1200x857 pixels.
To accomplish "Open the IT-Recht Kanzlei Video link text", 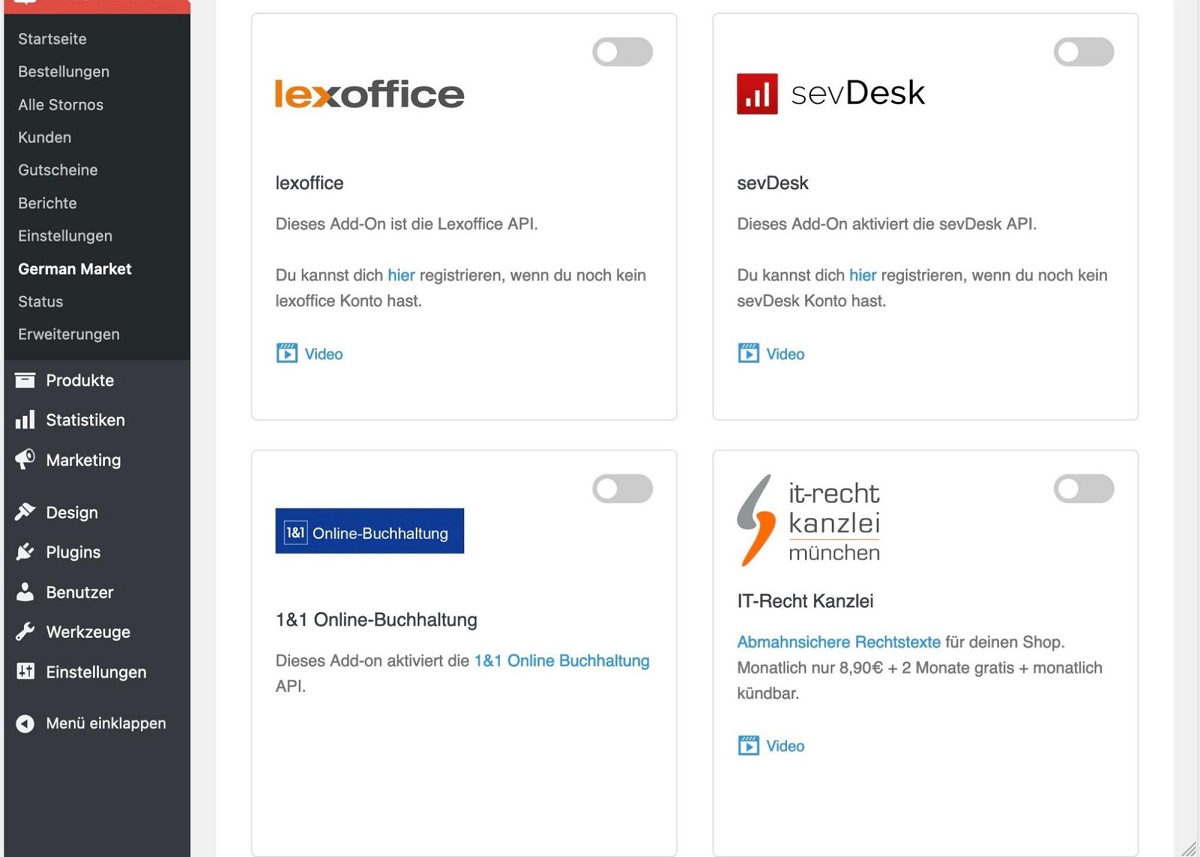I will point(785,746).
